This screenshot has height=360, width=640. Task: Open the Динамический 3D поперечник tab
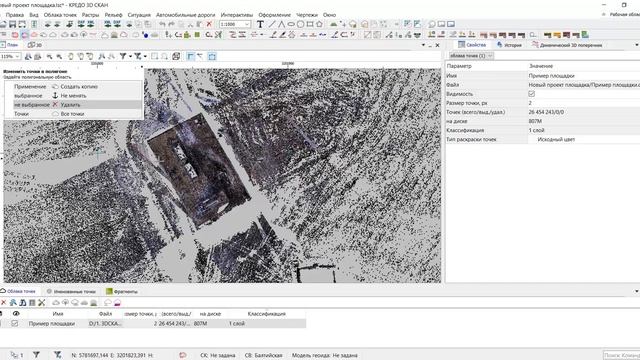point(567,44)
